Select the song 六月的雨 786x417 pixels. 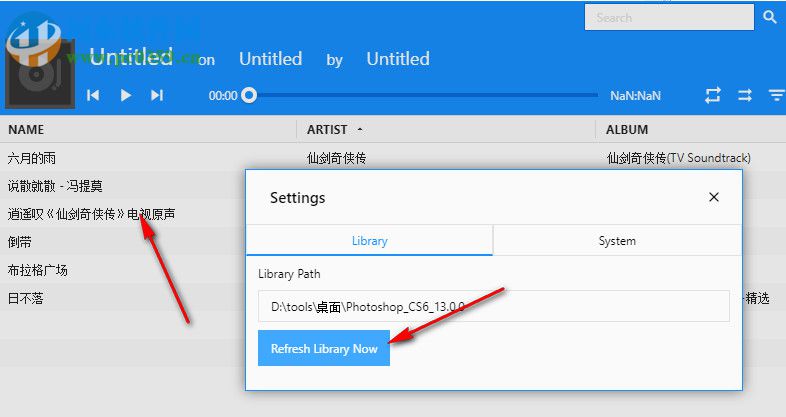point(32,158)
